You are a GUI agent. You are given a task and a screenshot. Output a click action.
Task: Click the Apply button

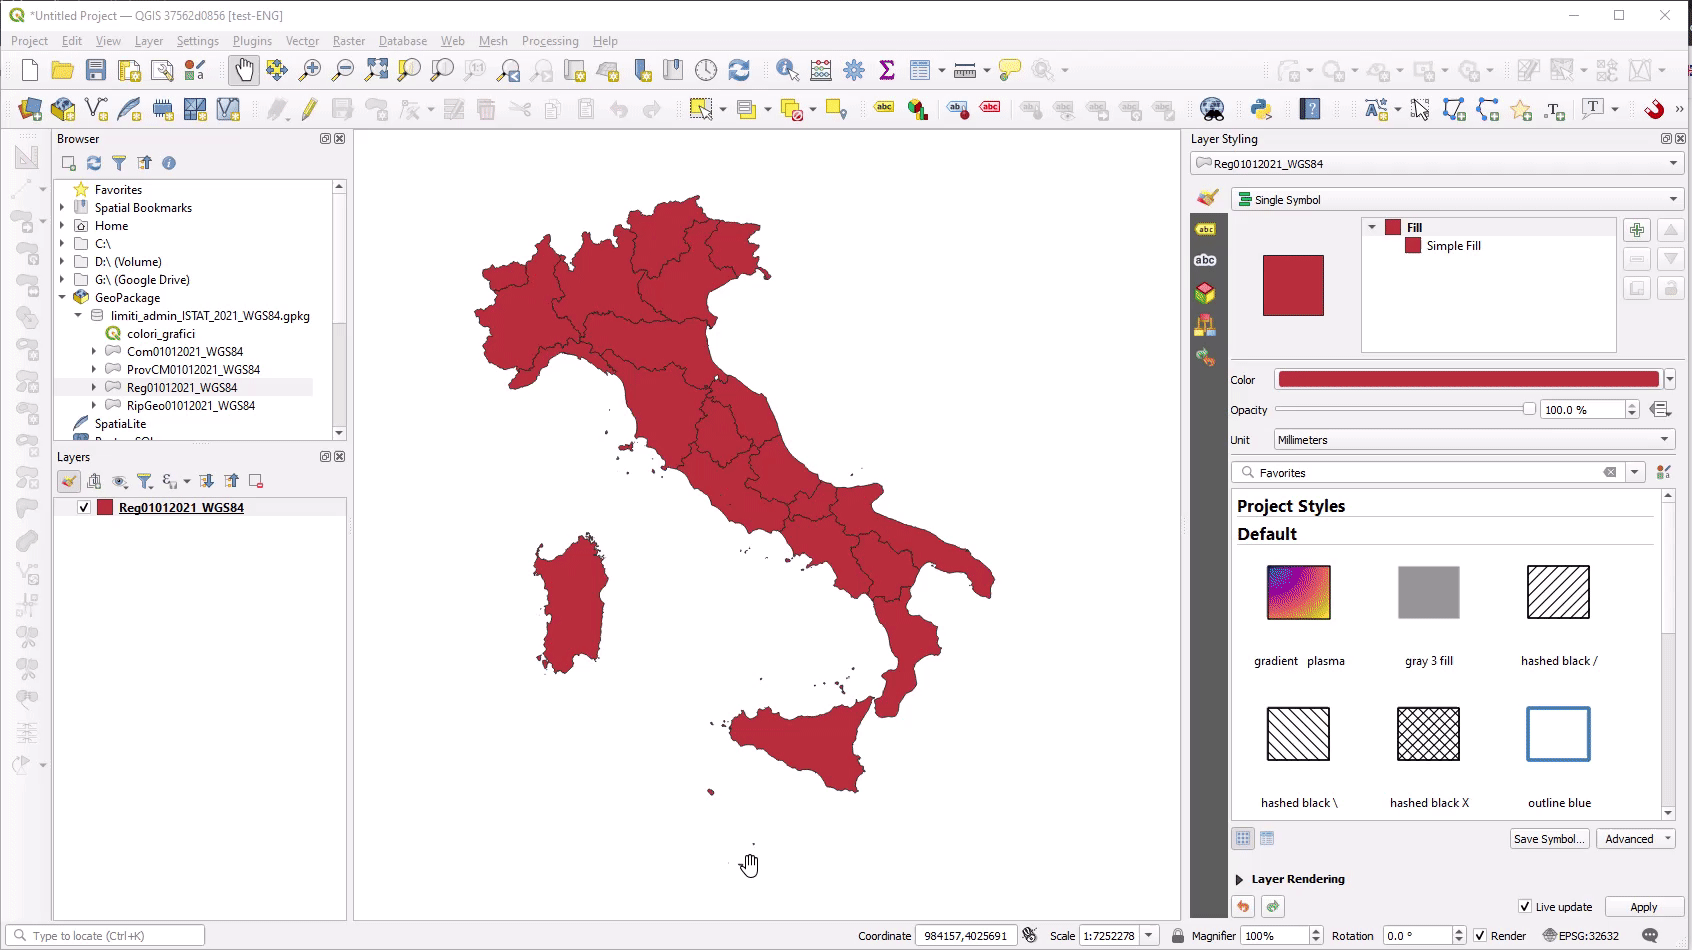coord(1643,907)
